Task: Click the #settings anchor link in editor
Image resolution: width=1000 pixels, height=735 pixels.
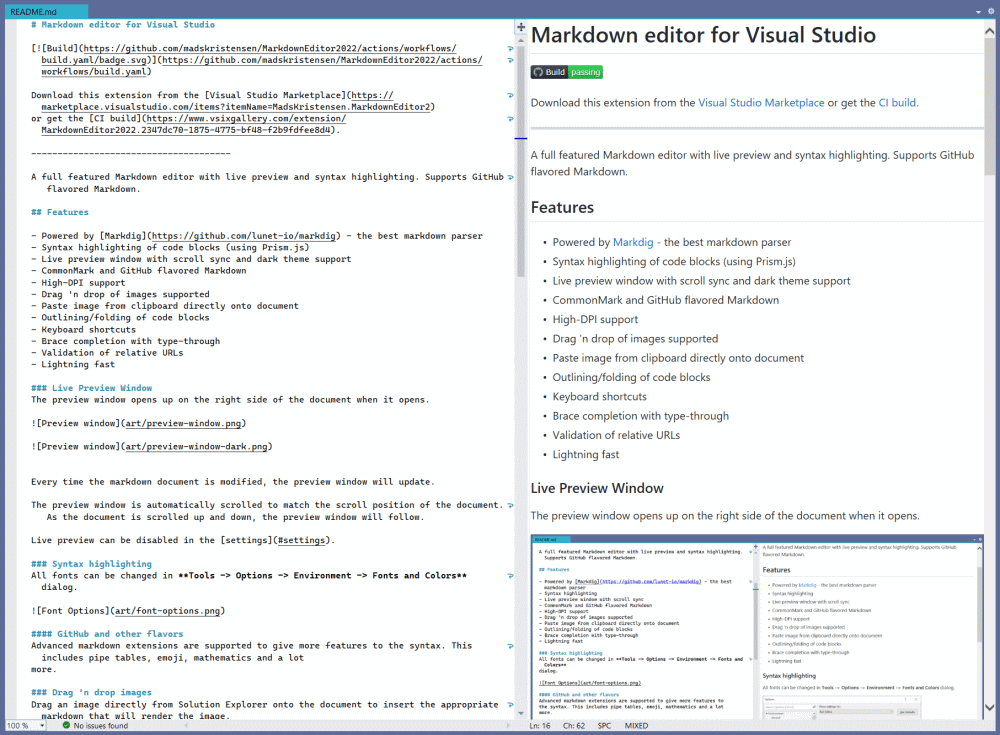Action: pyautogui.click(x=302, y=540)
